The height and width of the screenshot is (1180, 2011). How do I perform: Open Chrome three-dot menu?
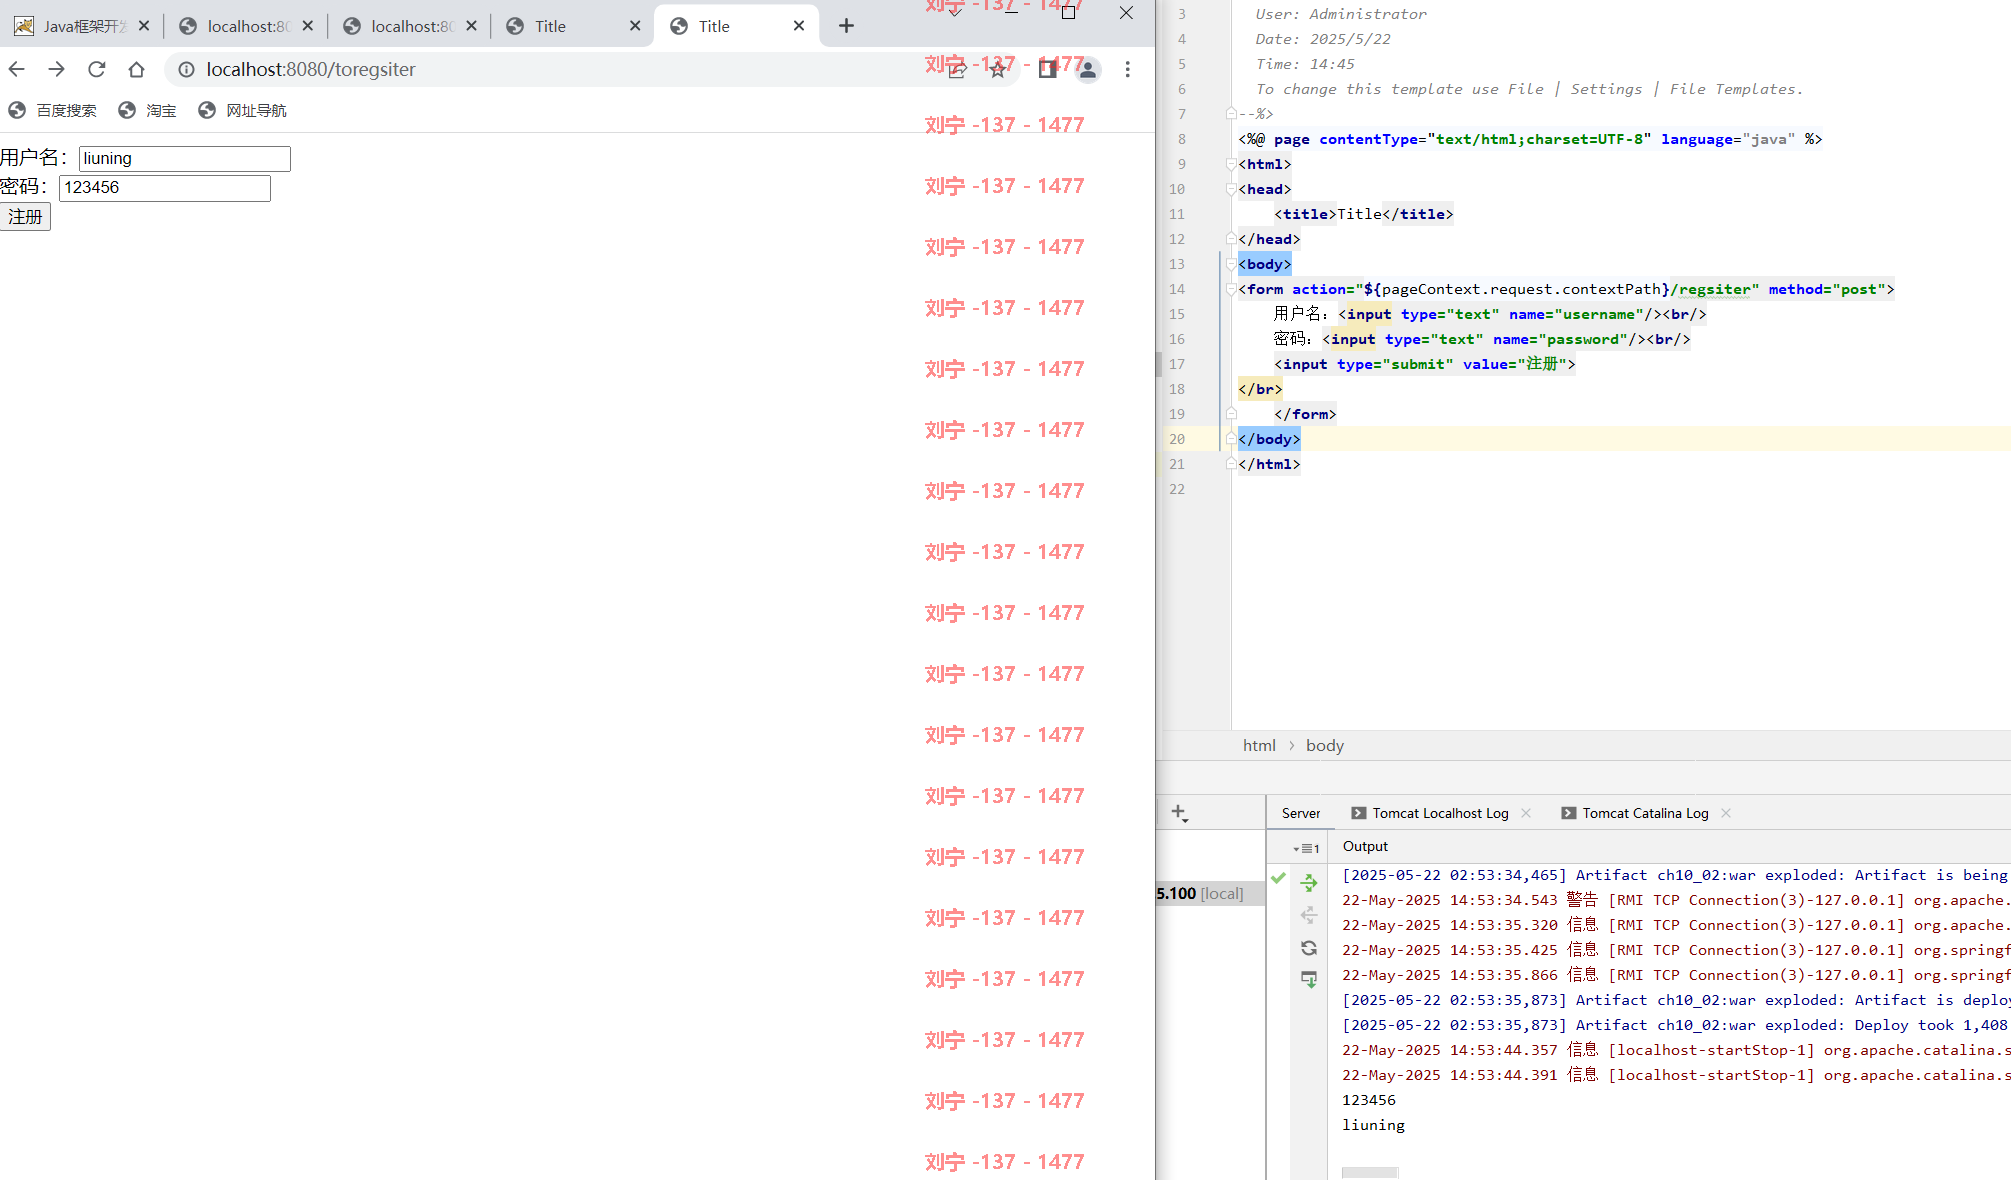click(x=1127, y=69)
